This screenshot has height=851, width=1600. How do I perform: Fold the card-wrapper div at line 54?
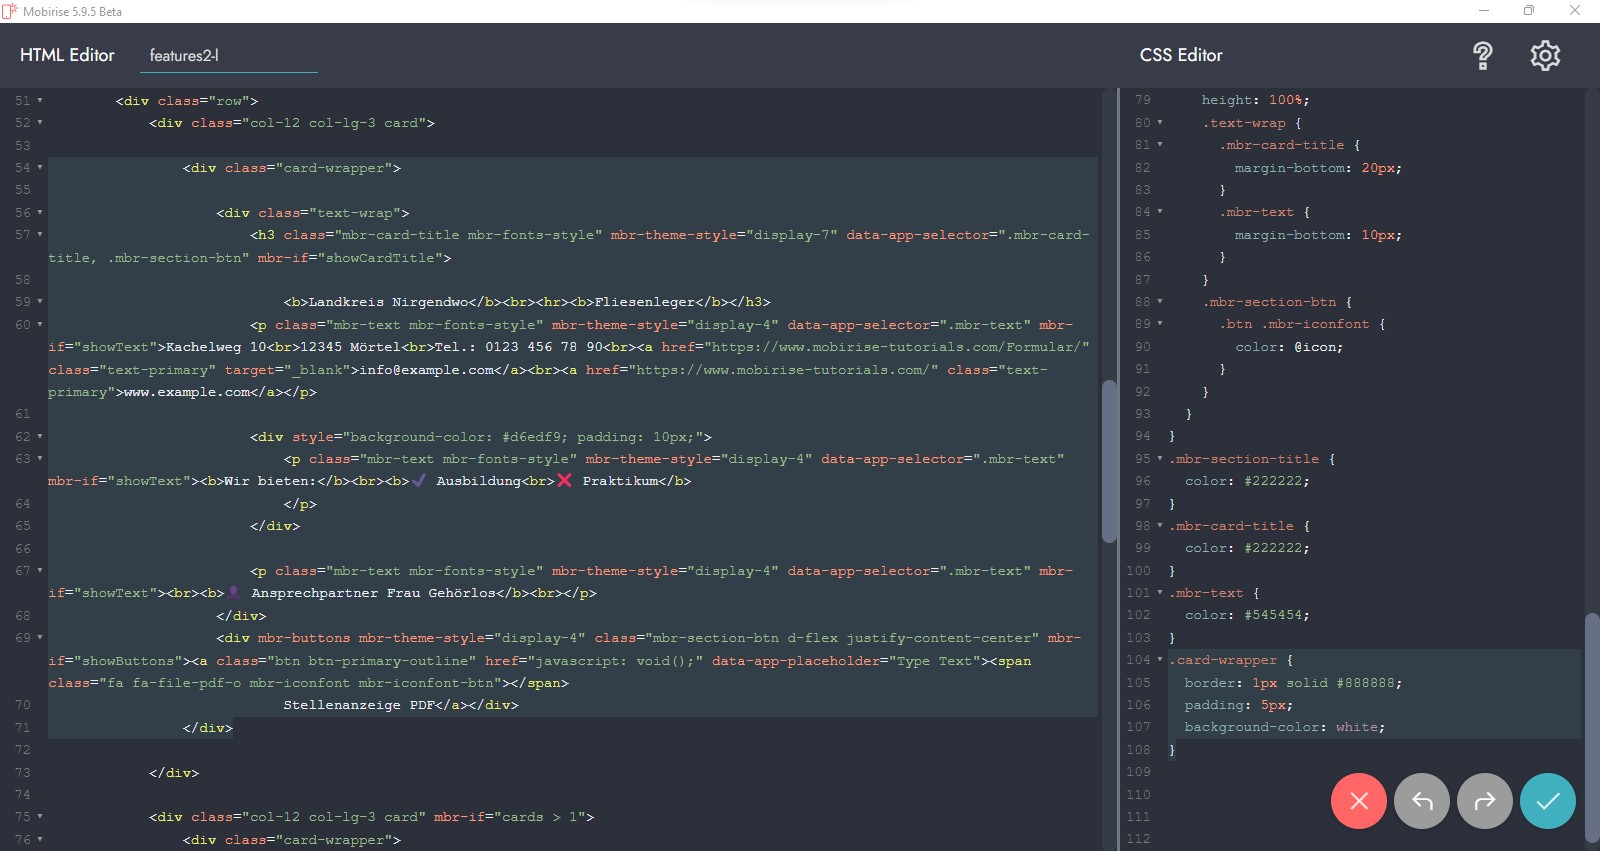[x=40, y=168]
